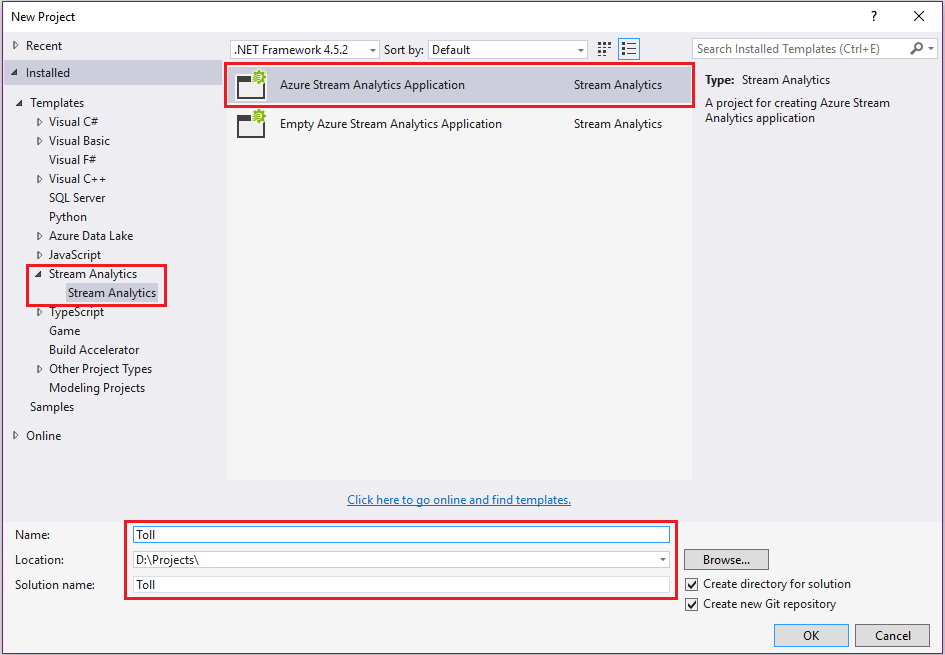Close the New Project dialog

click(x=919, y=17)
